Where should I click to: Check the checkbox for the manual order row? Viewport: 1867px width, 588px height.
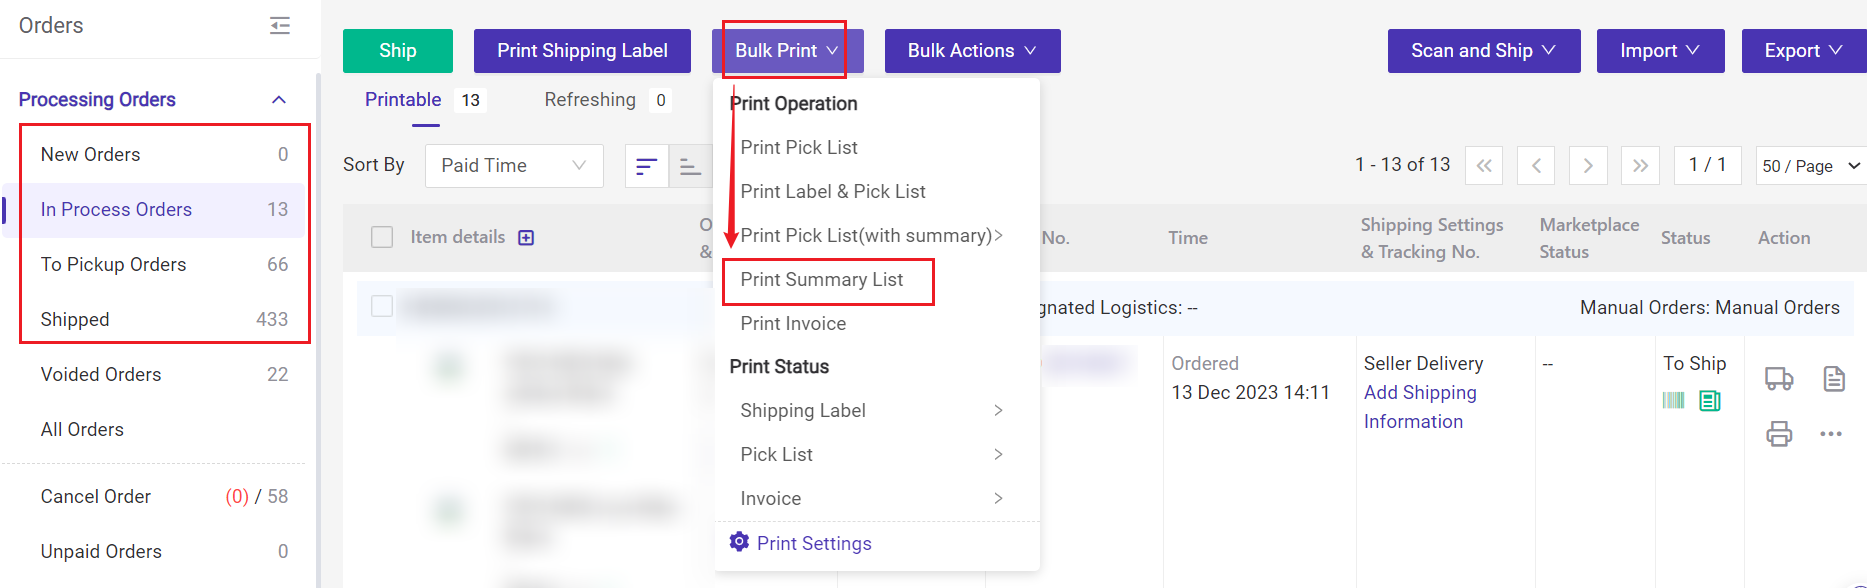pos(382,306)
